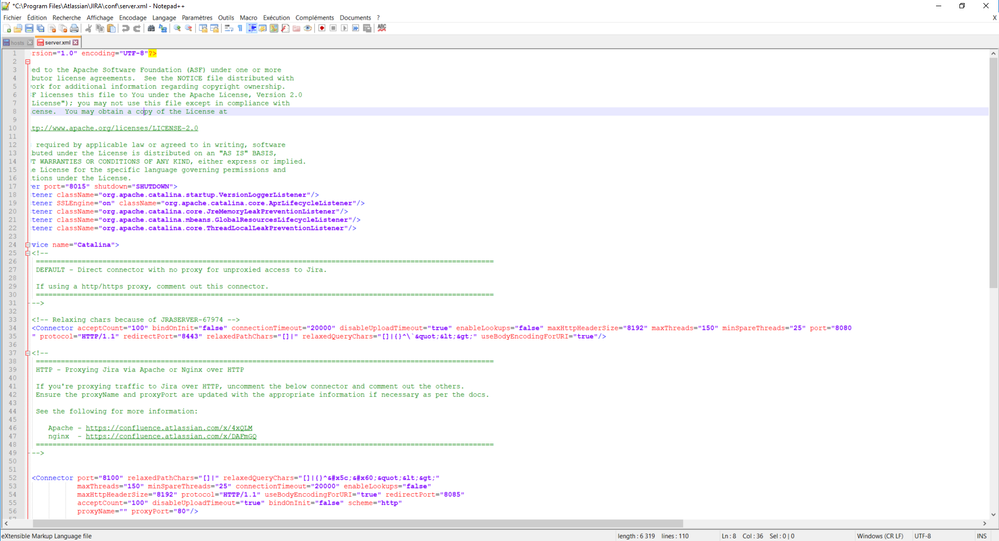Open Find with binoculars icon

[x=151, y=28]
